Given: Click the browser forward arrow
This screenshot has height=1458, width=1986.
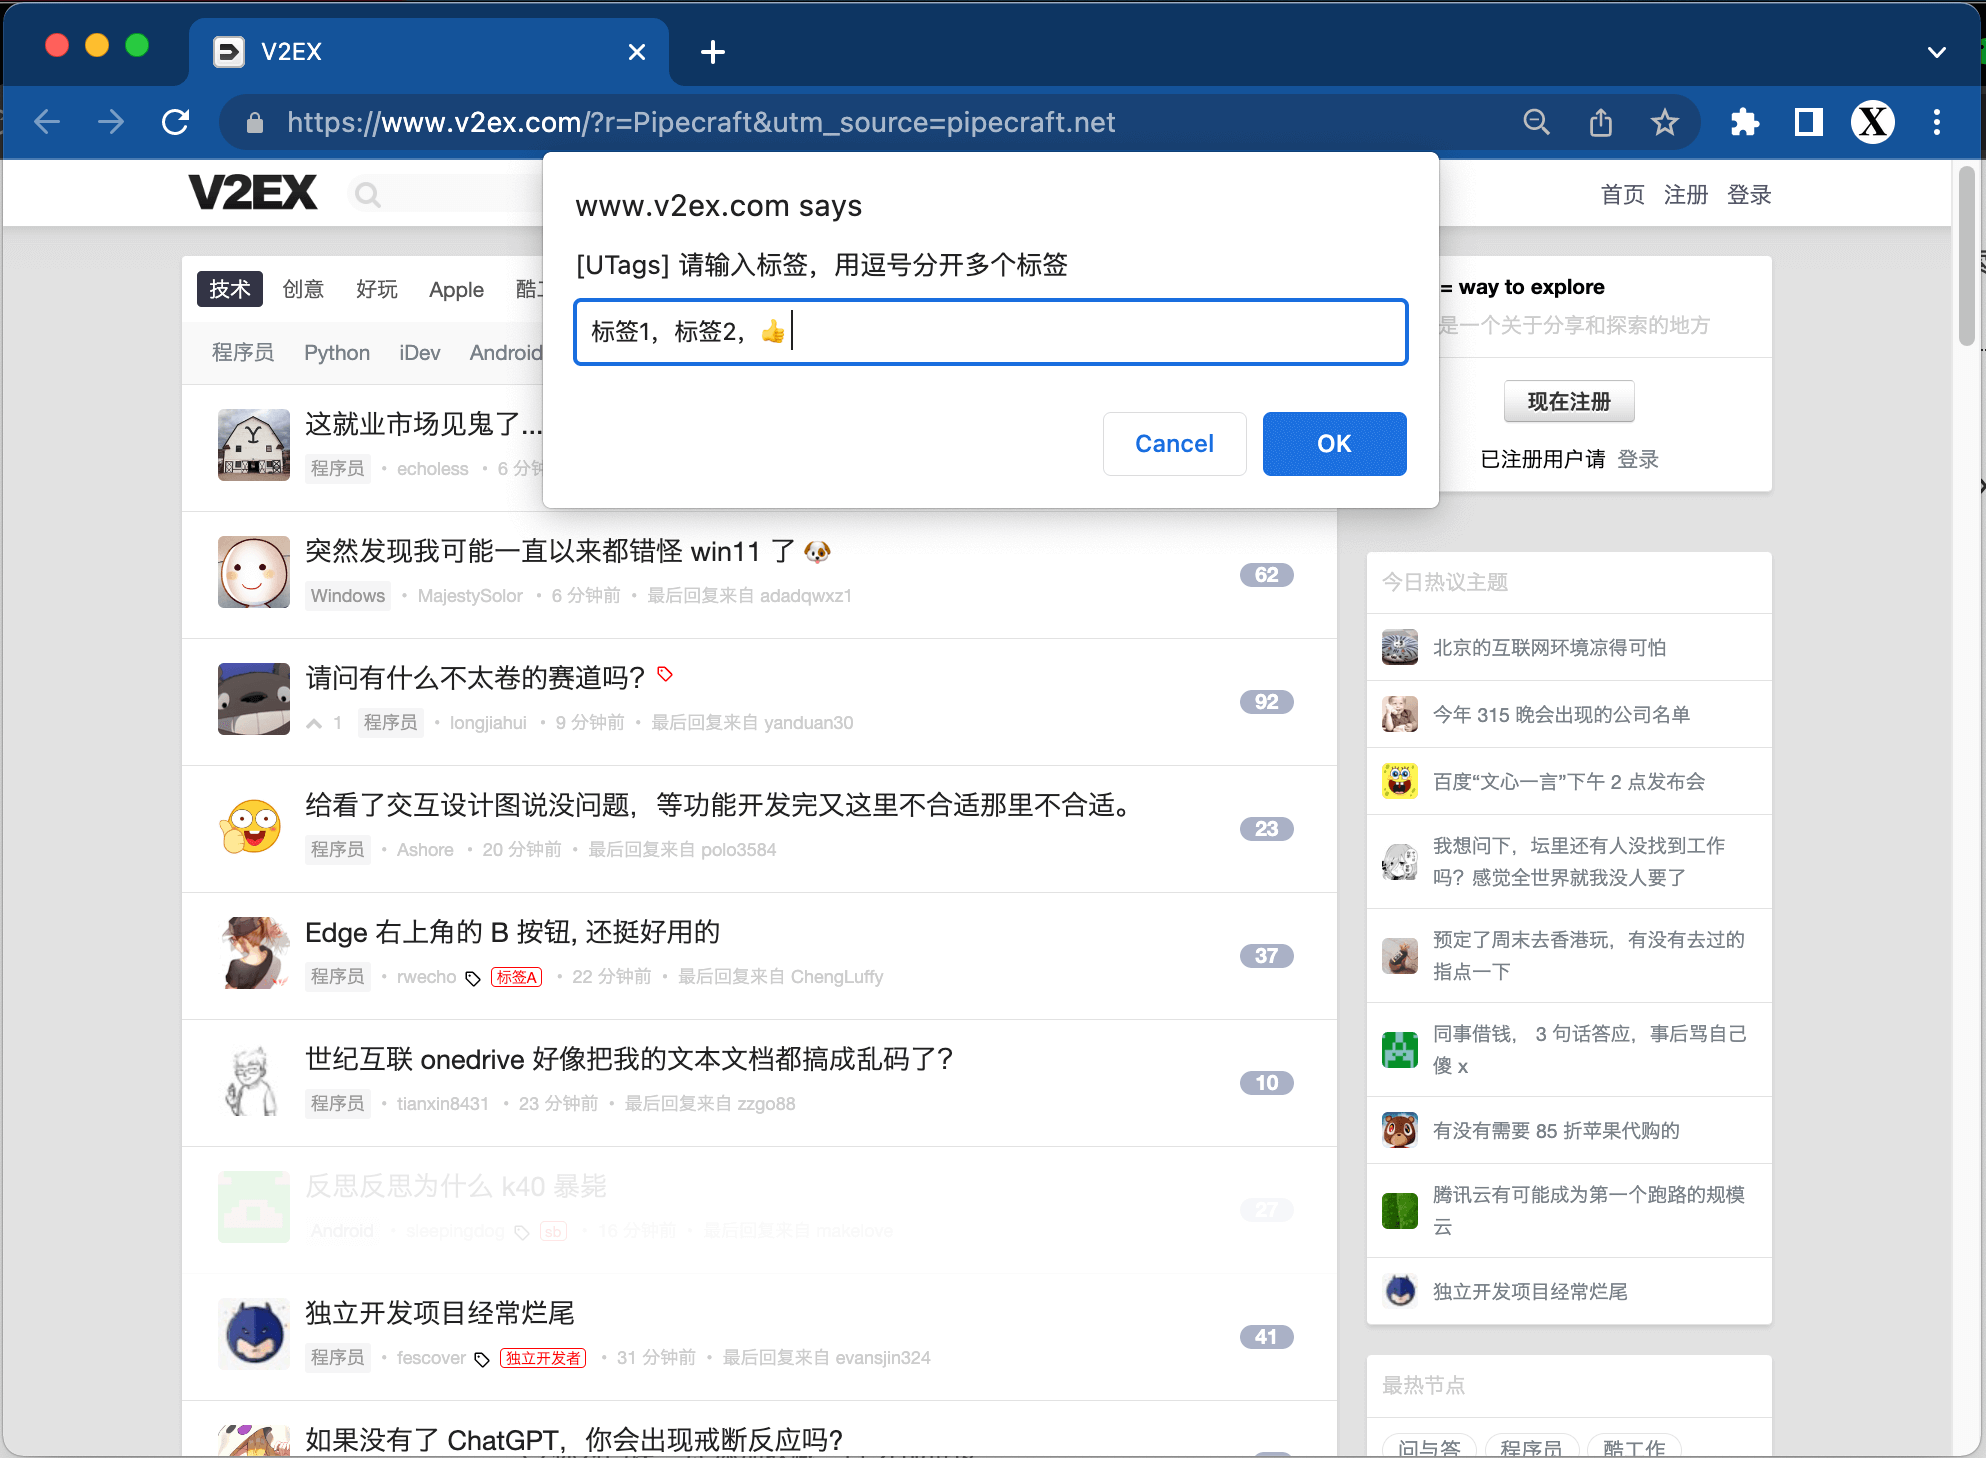Looking at the screenshot, I should click(111, 122).
